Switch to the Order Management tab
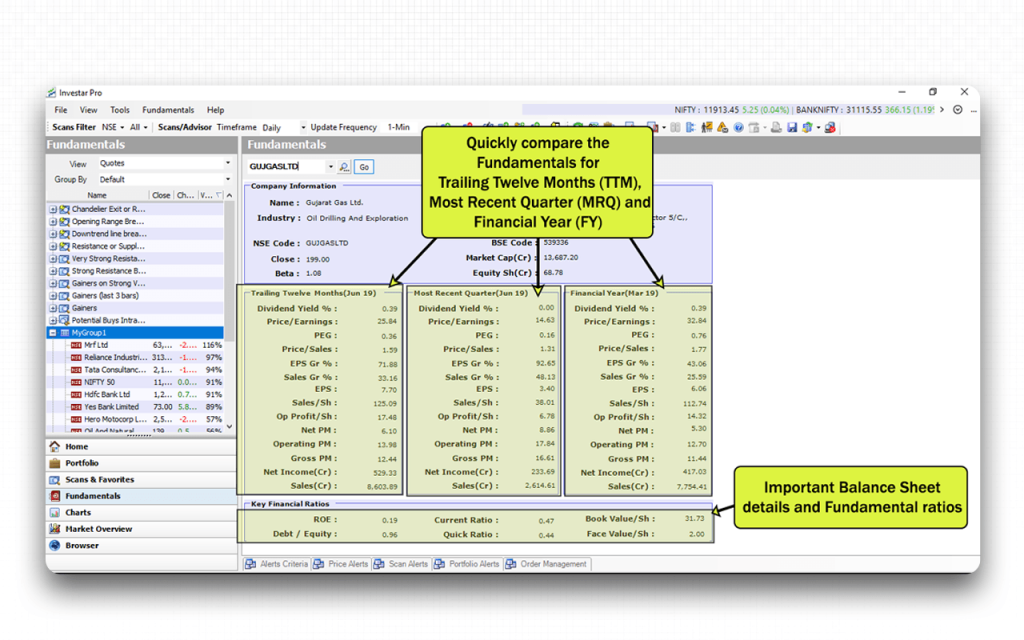This screenshot has height=640, width=1024. 547,563
